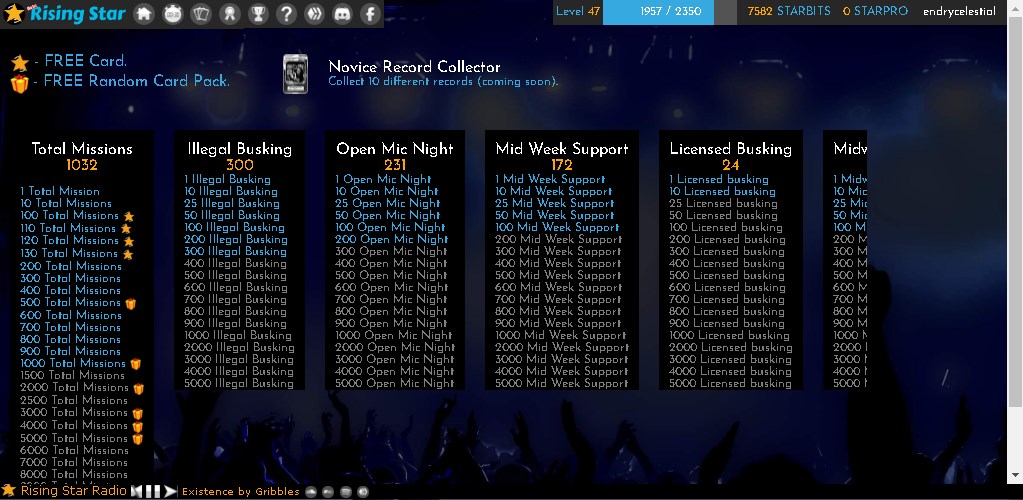Click the 7582 STARBITS balance

[789, 11]
